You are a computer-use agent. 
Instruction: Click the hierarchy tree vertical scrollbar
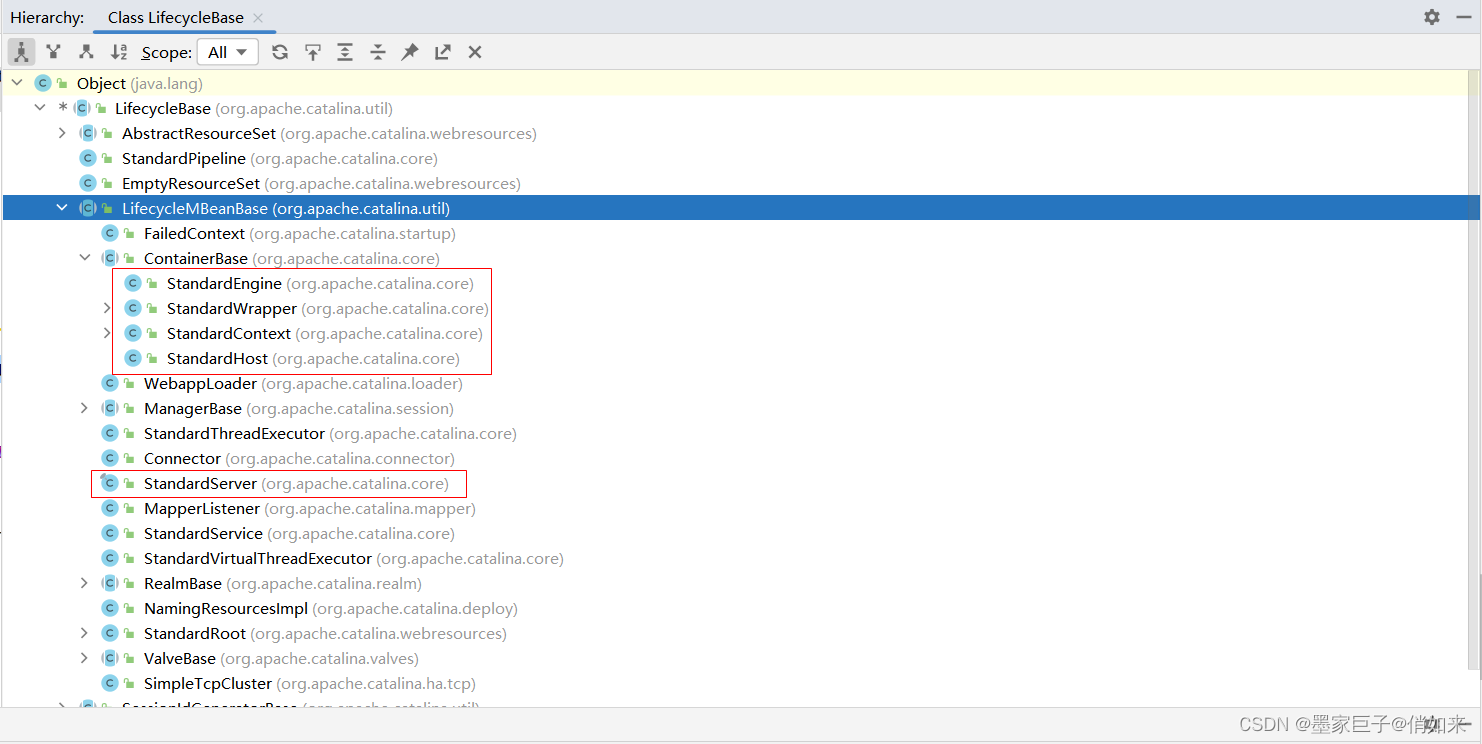click(x=1475, y=370)
